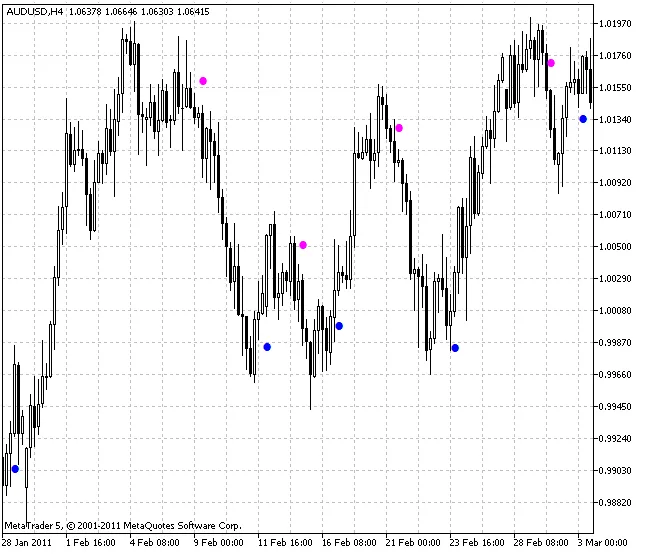Select the magenta dot above 28 Feb 08:00

tap(551, 63)
